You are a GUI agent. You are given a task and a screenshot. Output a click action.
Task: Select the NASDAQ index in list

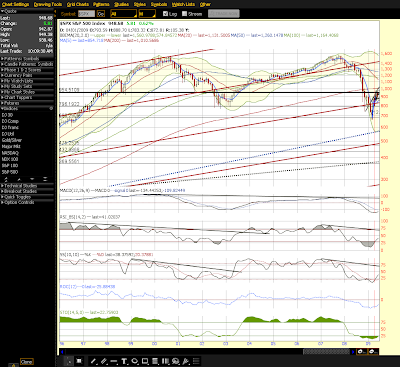[x=10, y=153]
